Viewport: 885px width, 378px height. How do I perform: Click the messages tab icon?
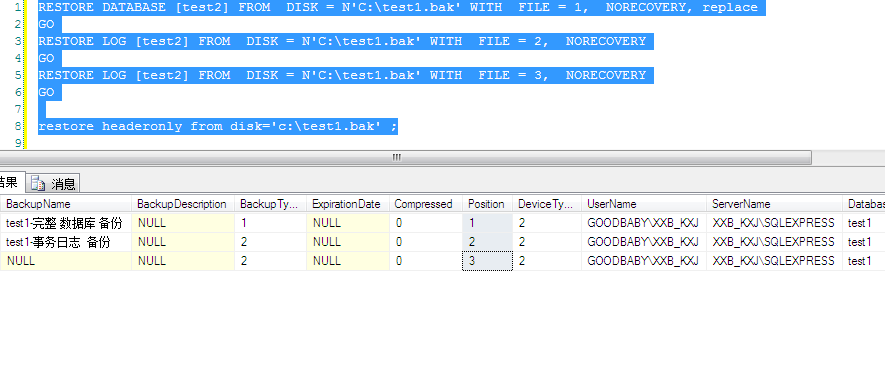point(38,183)
